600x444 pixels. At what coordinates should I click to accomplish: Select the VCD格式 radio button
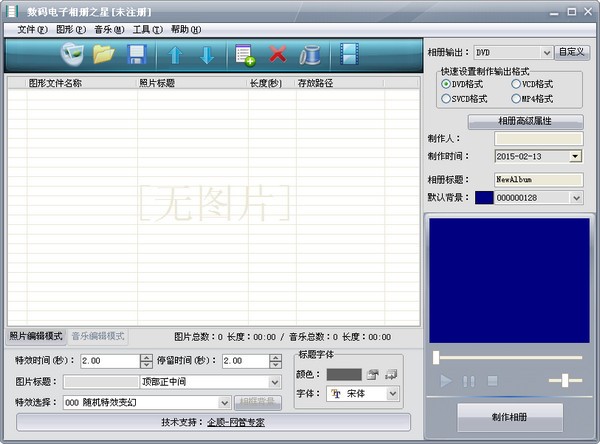point(532,84)
